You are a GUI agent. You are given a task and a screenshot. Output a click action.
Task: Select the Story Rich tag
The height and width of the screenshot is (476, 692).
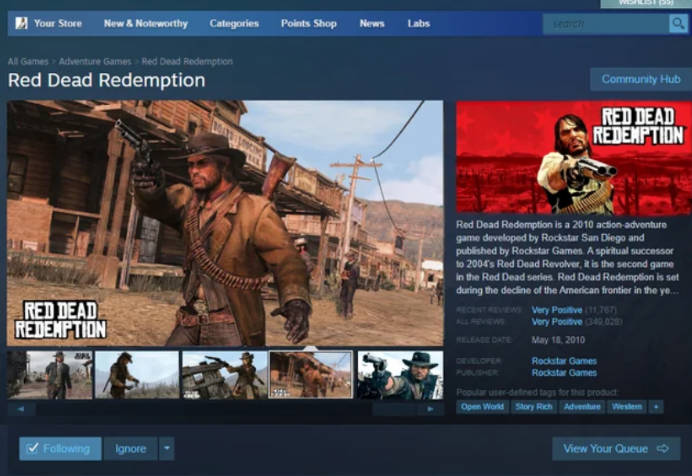tap(534, 407)
